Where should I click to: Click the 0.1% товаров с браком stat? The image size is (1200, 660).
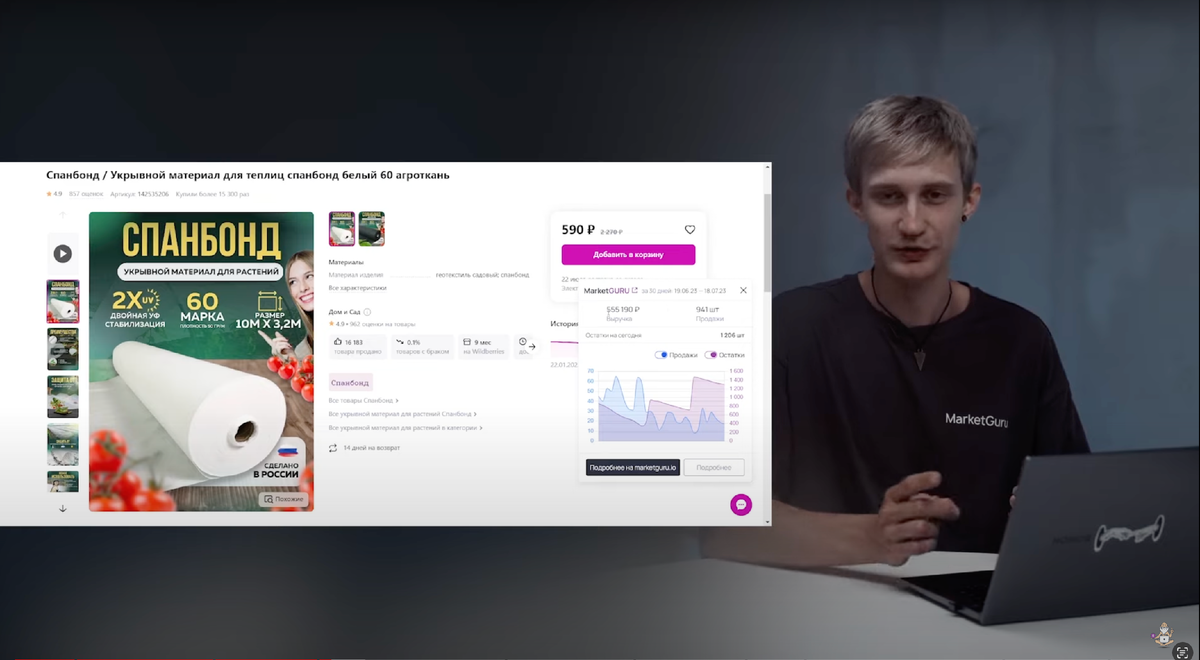(424, 346)
